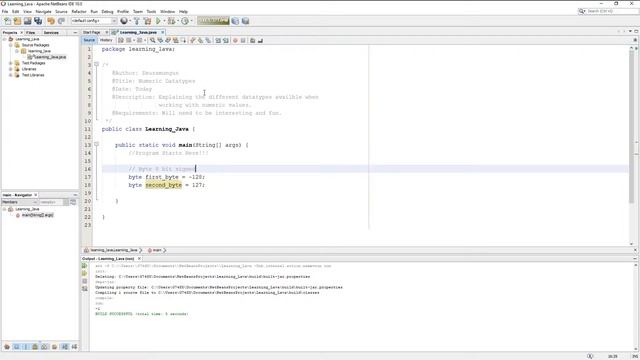Toggle Show Fields filter in Navigator
Screen dimensions: 640x360
click(16, 347)
